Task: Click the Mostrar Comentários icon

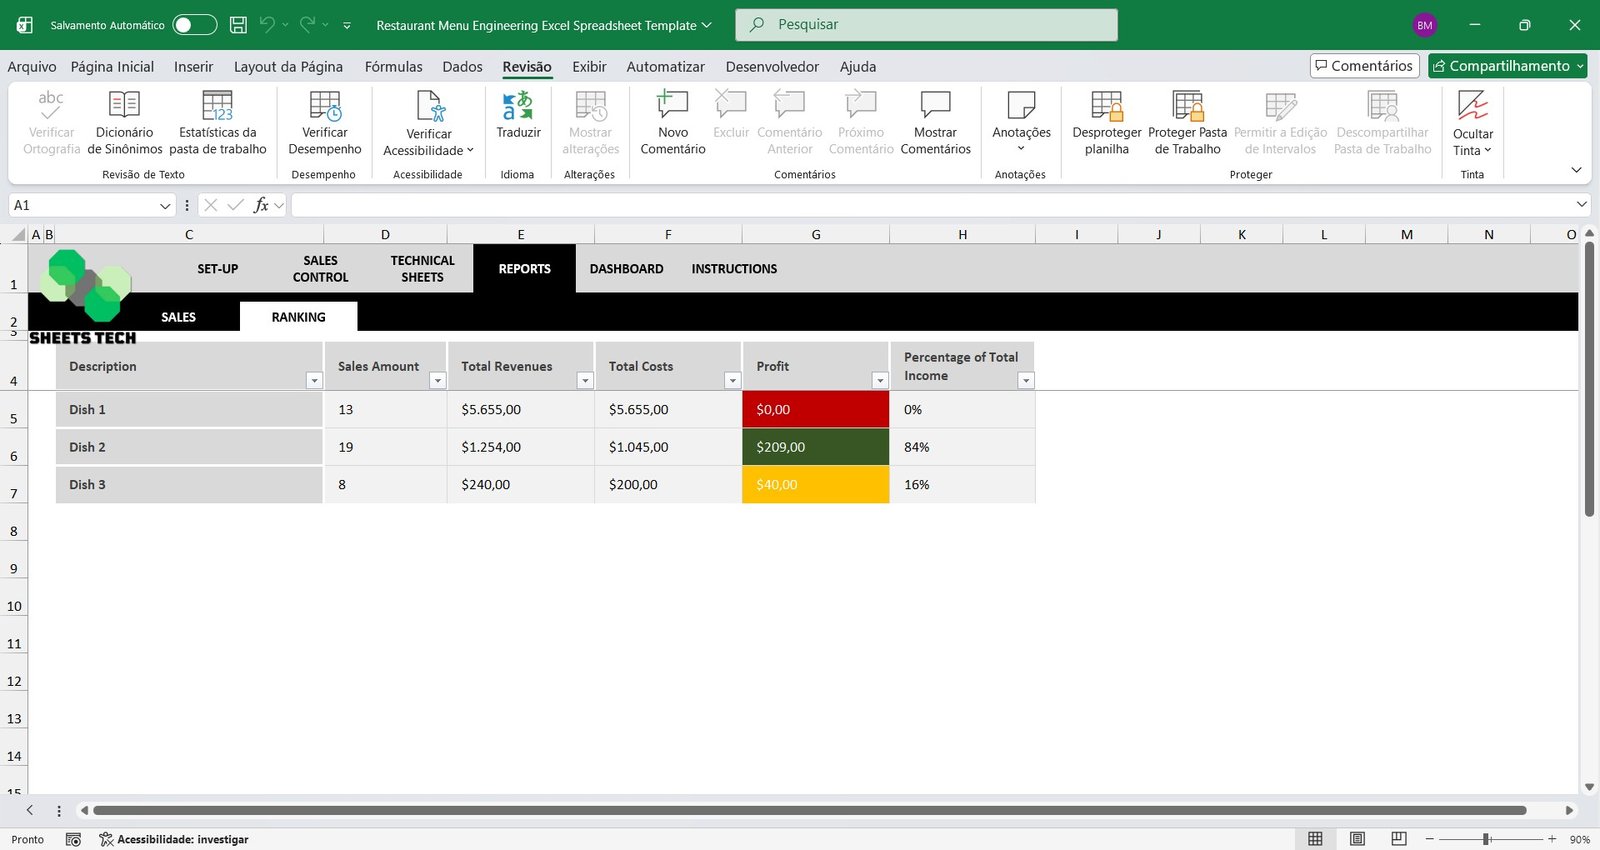Action: pyautogui.click(x=935, y=106)
